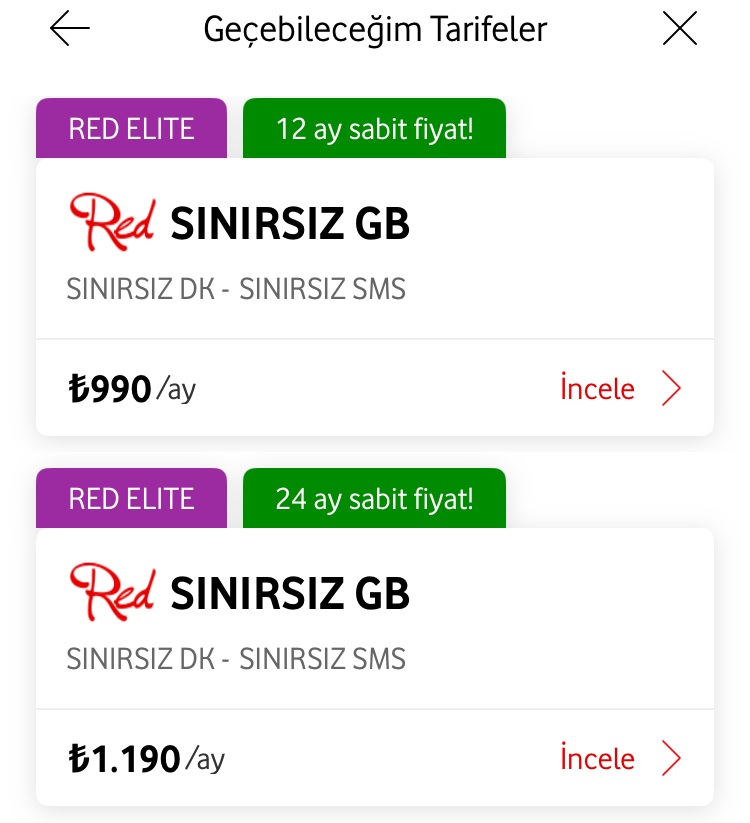Tap İncele link for ₺1.190 plan
The height and width of the screenshot is (823, 750).
[x=597, y=759]
